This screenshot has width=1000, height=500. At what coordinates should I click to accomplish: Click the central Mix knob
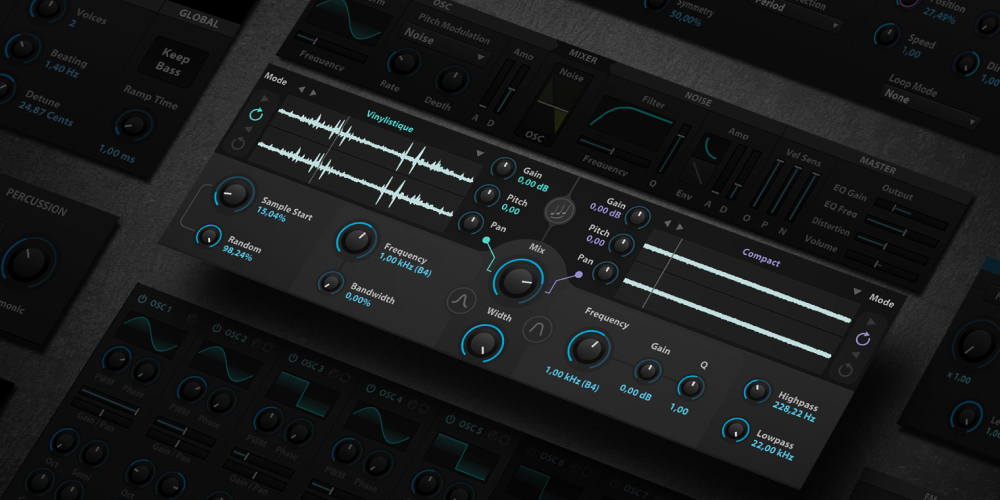517,280
